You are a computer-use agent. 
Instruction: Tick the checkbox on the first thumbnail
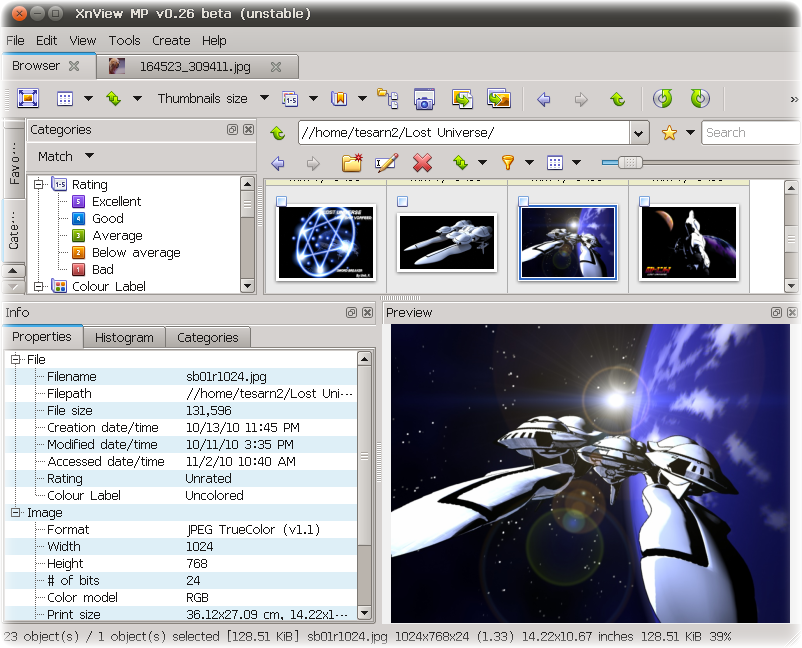pos(281,202)
